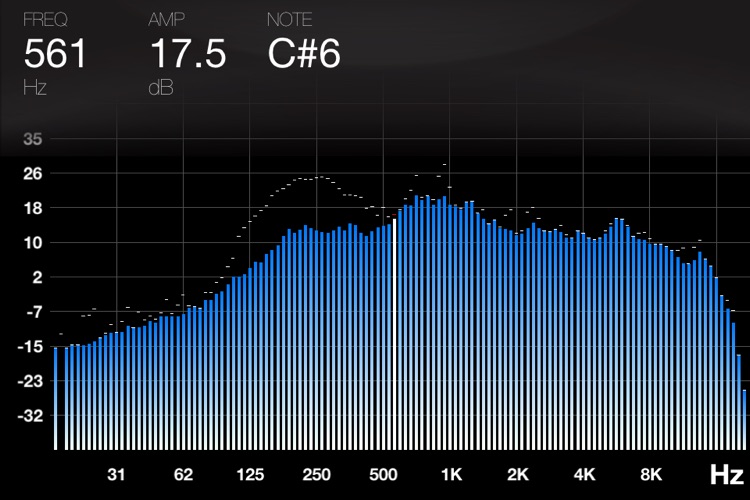Tap the 4K frequency axis label
The image size is (750, 500).
[x=584, y=475]
